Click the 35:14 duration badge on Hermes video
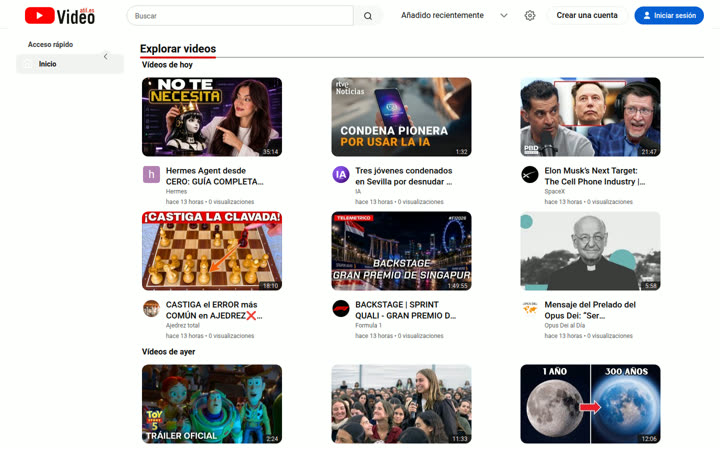Viewport: 720px width, 450px height. point(270,152)
